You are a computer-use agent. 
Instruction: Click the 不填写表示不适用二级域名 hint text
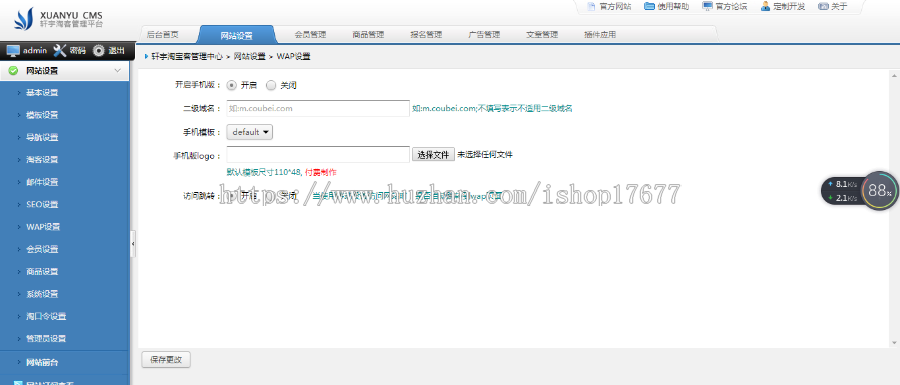(x=525, y=108)
